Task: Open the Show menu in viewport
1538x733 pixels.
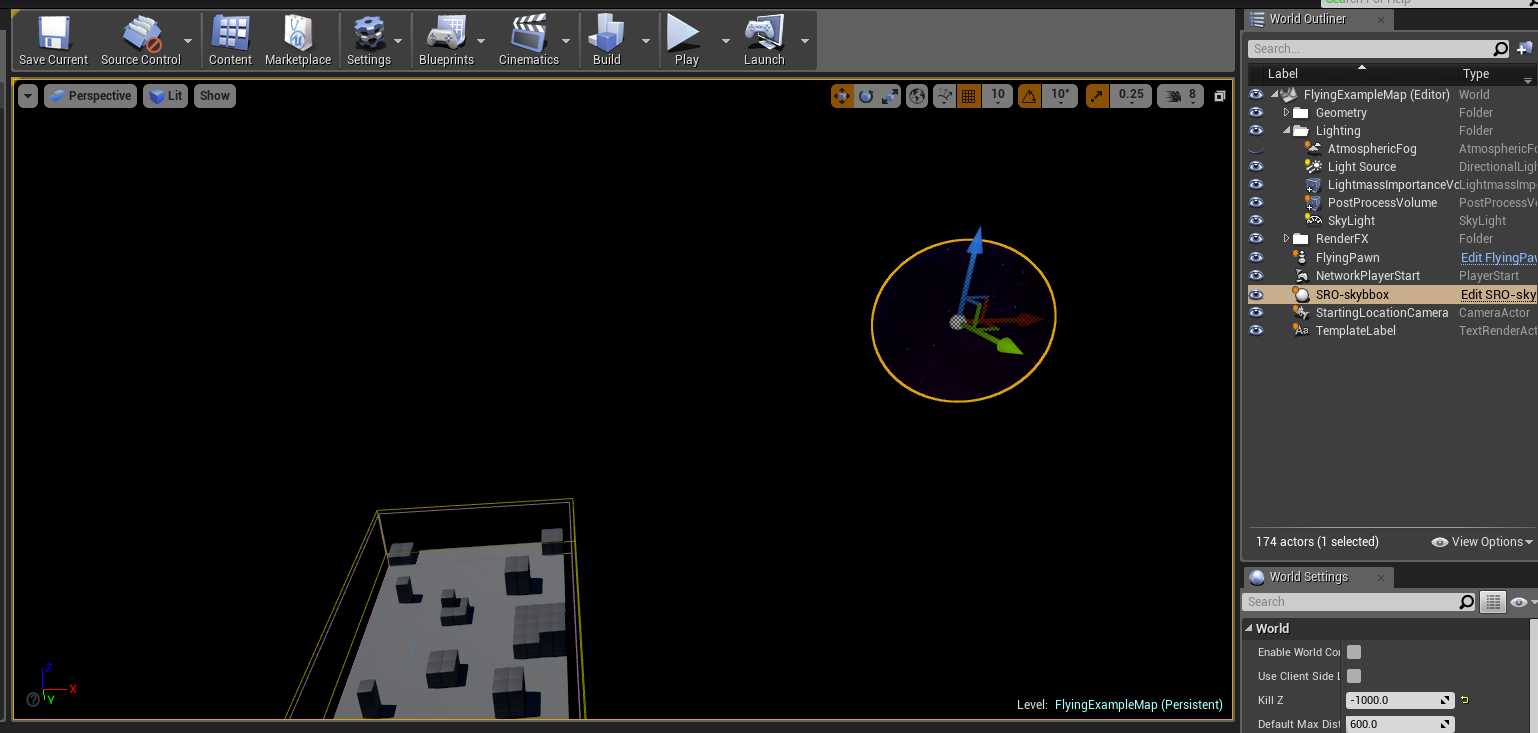Action: [x=214, y=96]
